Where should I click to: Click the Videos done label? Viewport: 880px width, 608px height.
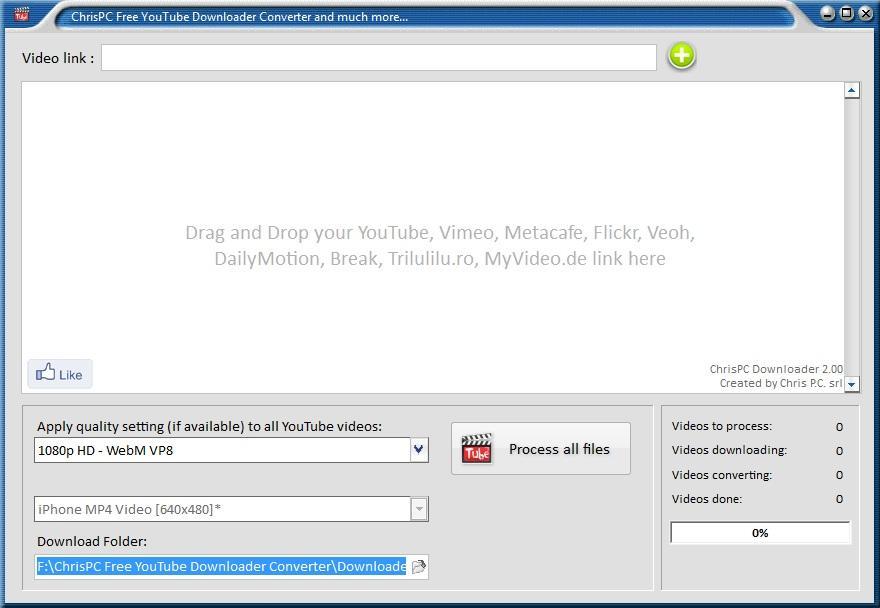coord(707,499)
